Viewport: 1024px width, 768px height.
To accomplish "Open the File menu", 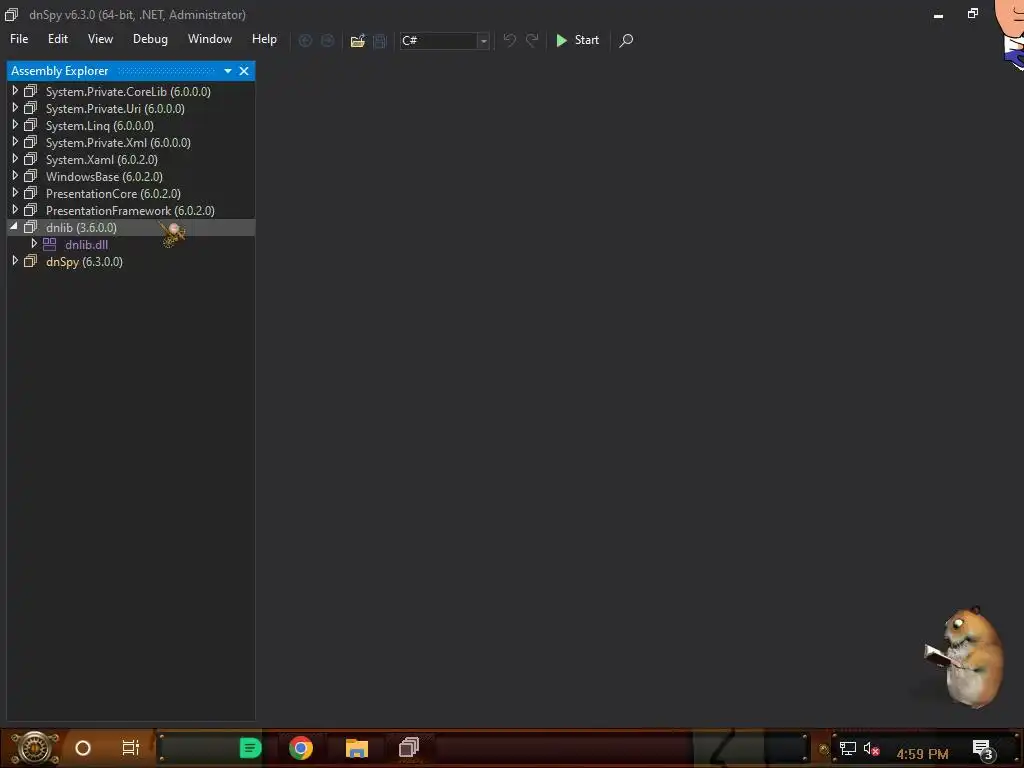I will coord(19,39).
